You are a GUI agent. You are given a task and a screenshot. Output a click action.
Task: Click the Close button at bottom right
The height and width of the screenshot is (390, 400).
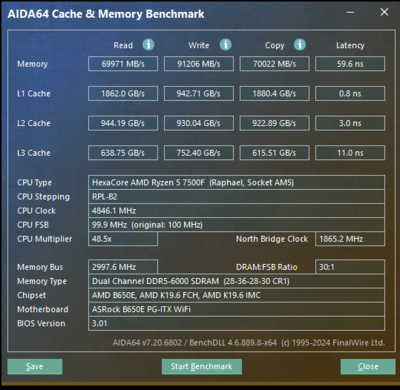point(368,366)
